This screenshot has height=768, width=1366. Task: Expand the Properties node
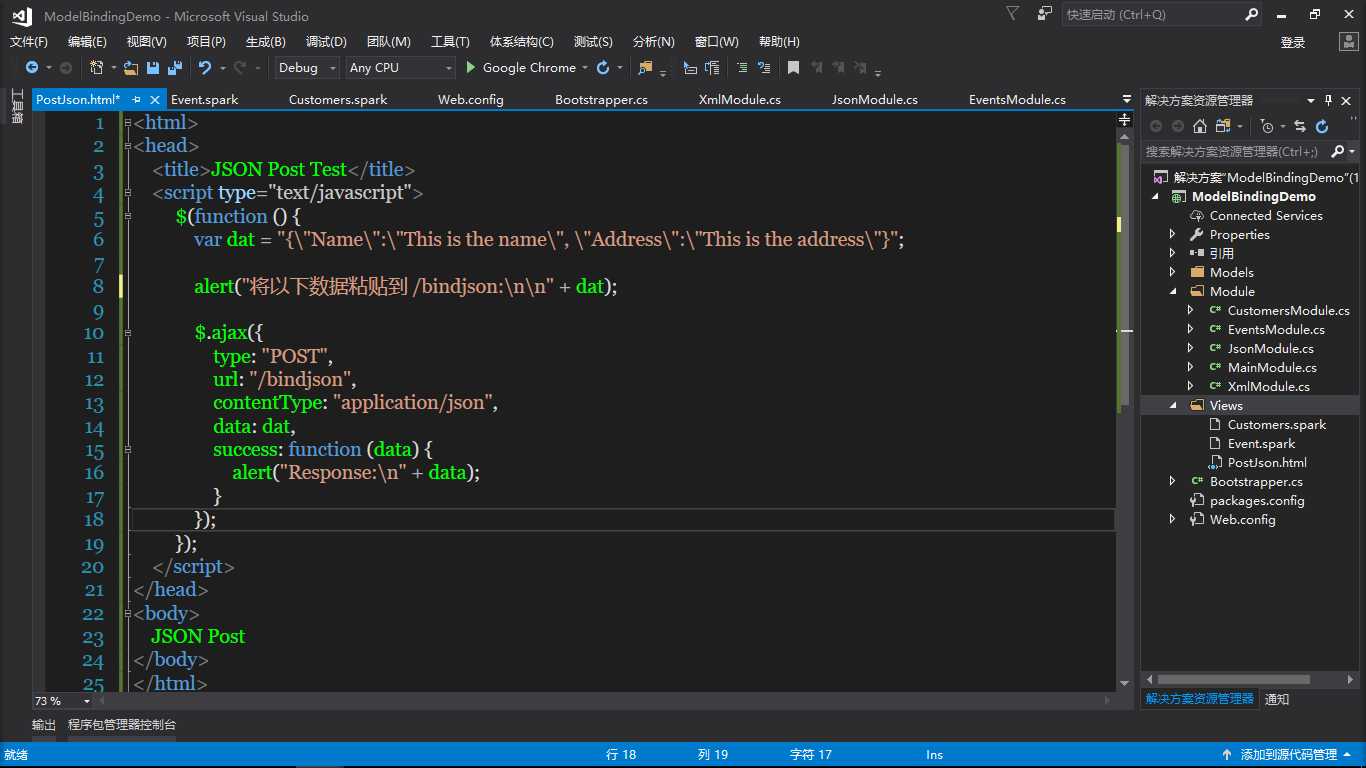pos(1173,235)
